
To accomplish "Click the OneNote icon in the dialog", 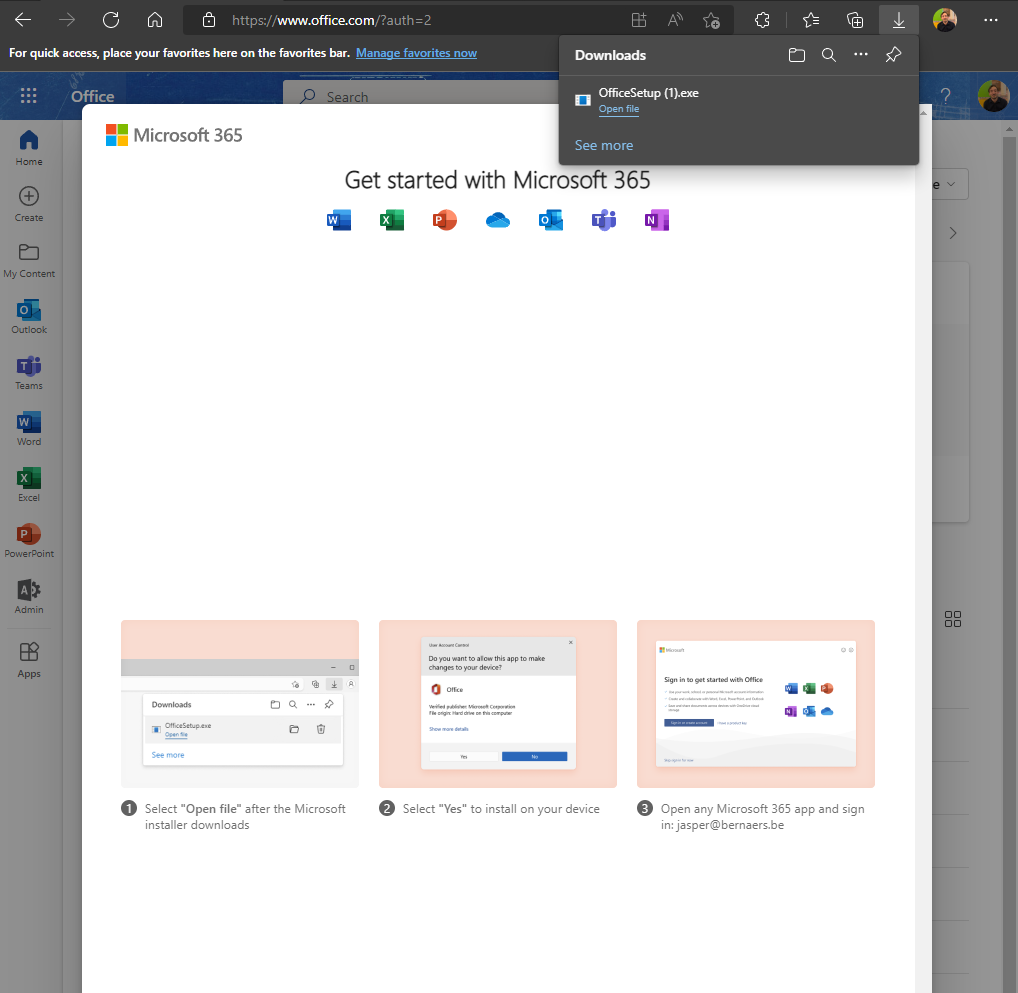I will click(x=656, y=220).
